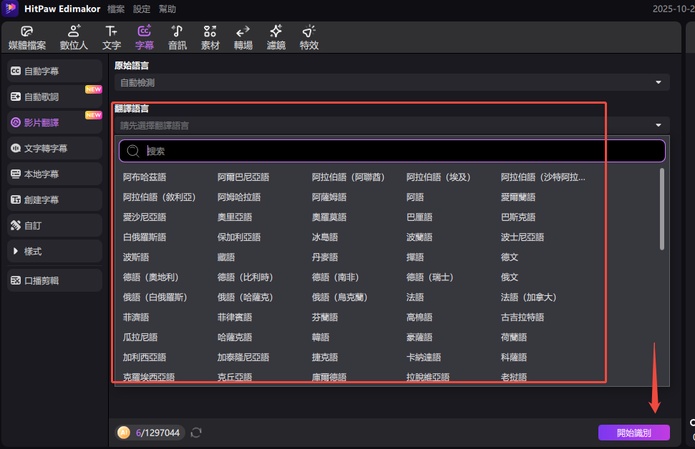Choose 韓語 from the language list

[320, 337]
